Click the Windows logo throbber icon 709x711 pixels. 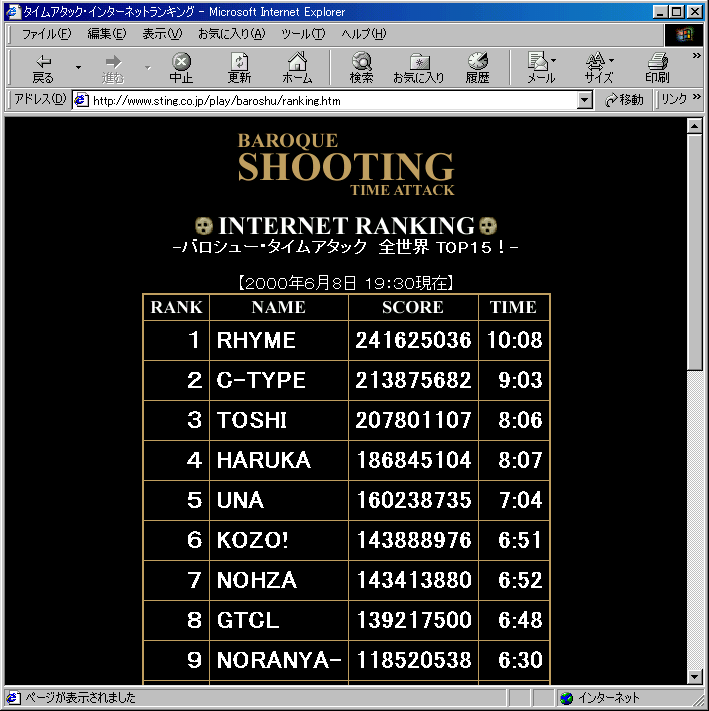tap(684, 34)
